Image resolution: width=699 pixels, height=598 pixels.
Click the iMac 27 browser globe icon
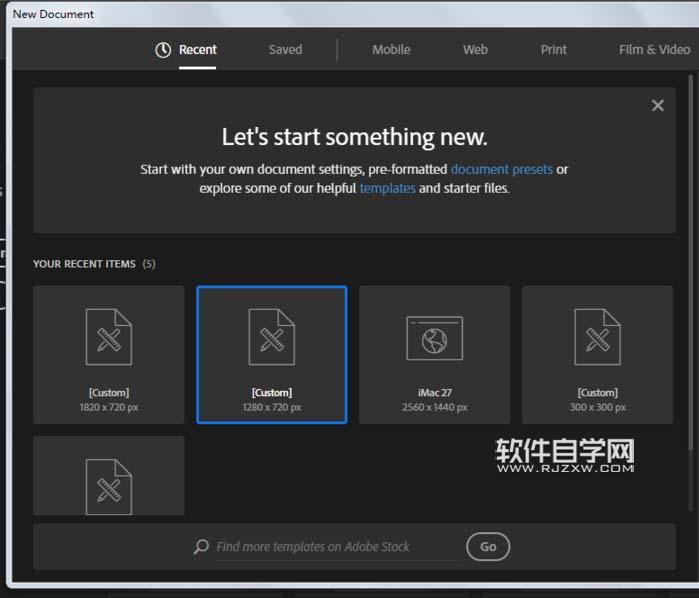[435, 338]
